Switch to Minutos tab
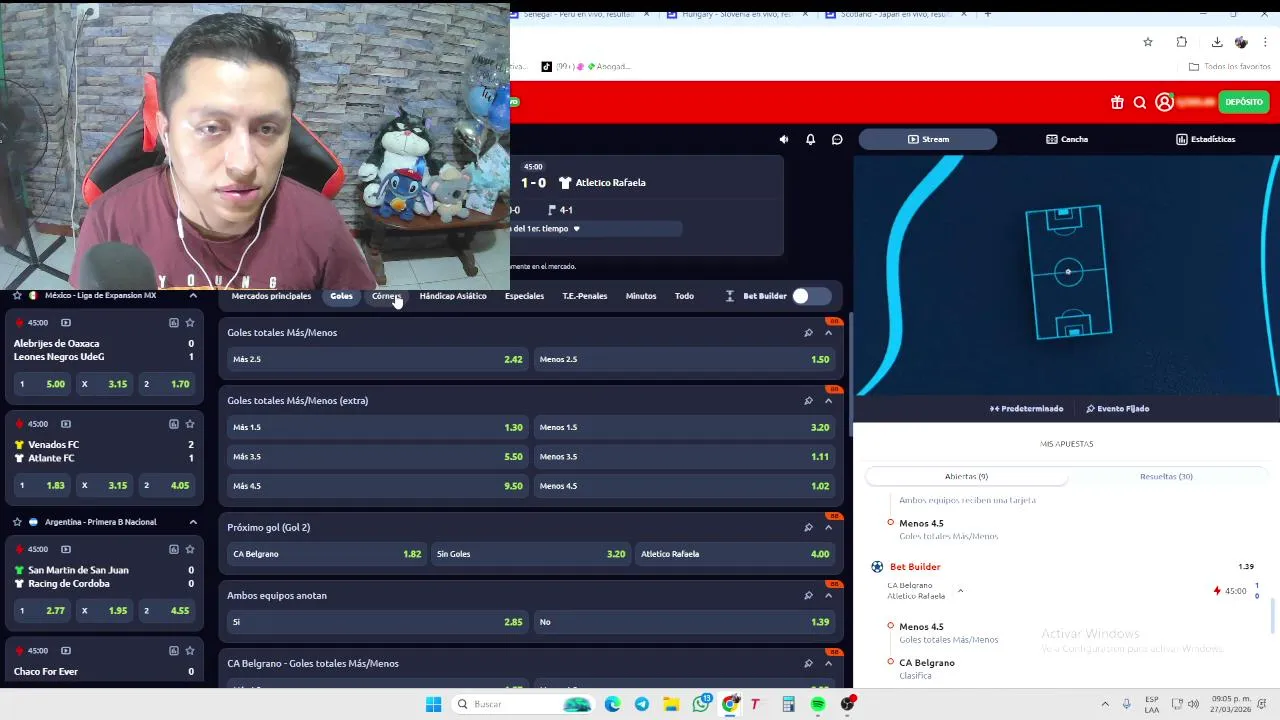This screenshot has width=1280, height=720. (x=641, y=296)
